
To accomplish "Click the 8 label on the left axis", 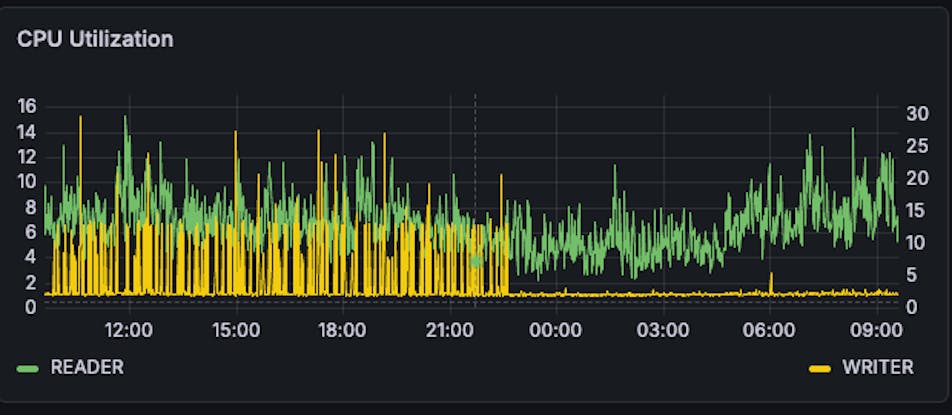I will pyautogui.click(x=32, y=207).
